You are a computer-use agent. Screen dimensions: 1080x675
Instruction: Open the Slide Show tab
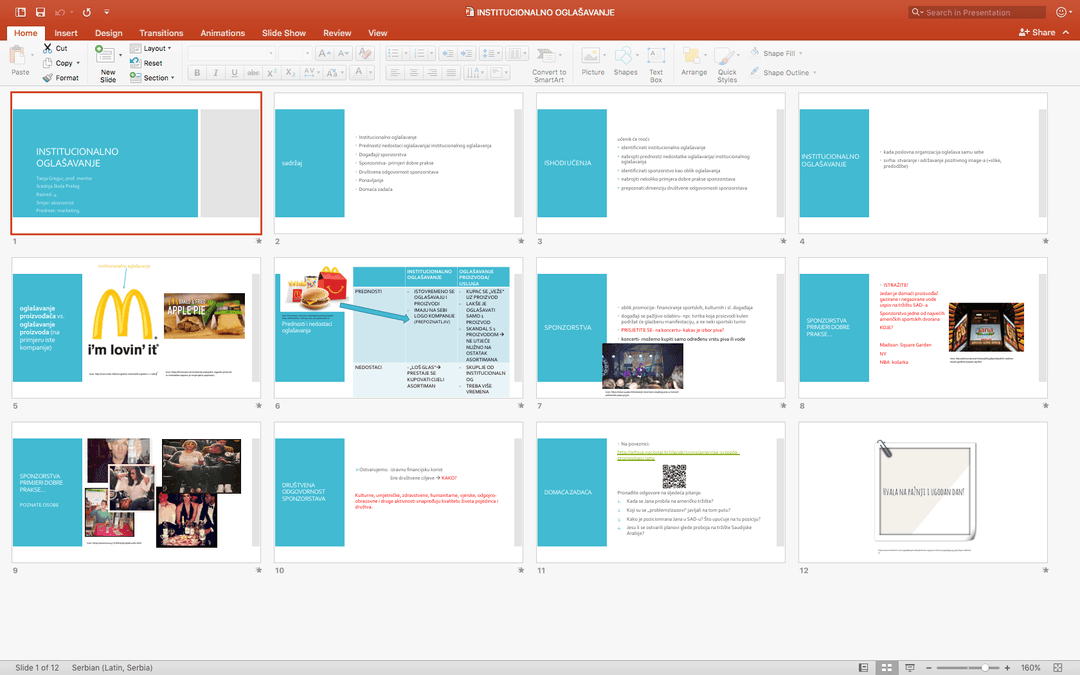pos(284,33)
